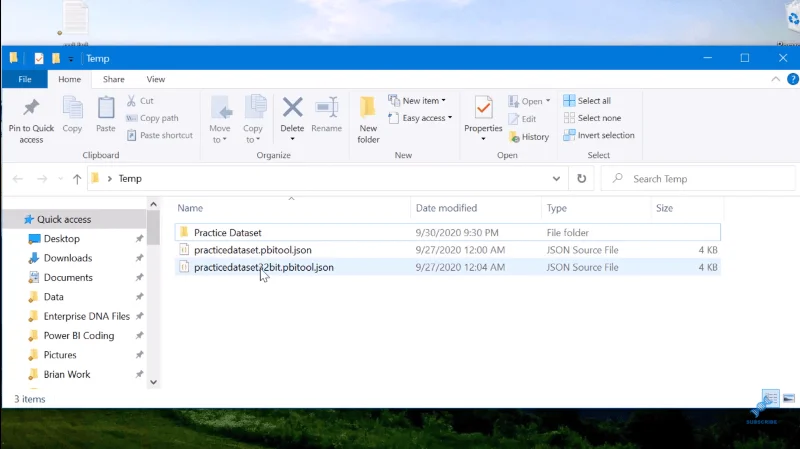Click Pin to Quick access icon

click(x=31, y=107)
